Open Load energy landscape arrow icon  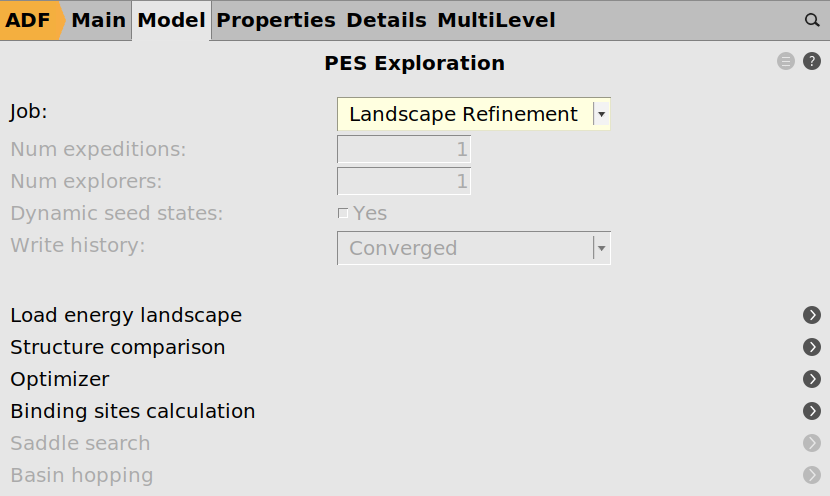coord(812,316)
